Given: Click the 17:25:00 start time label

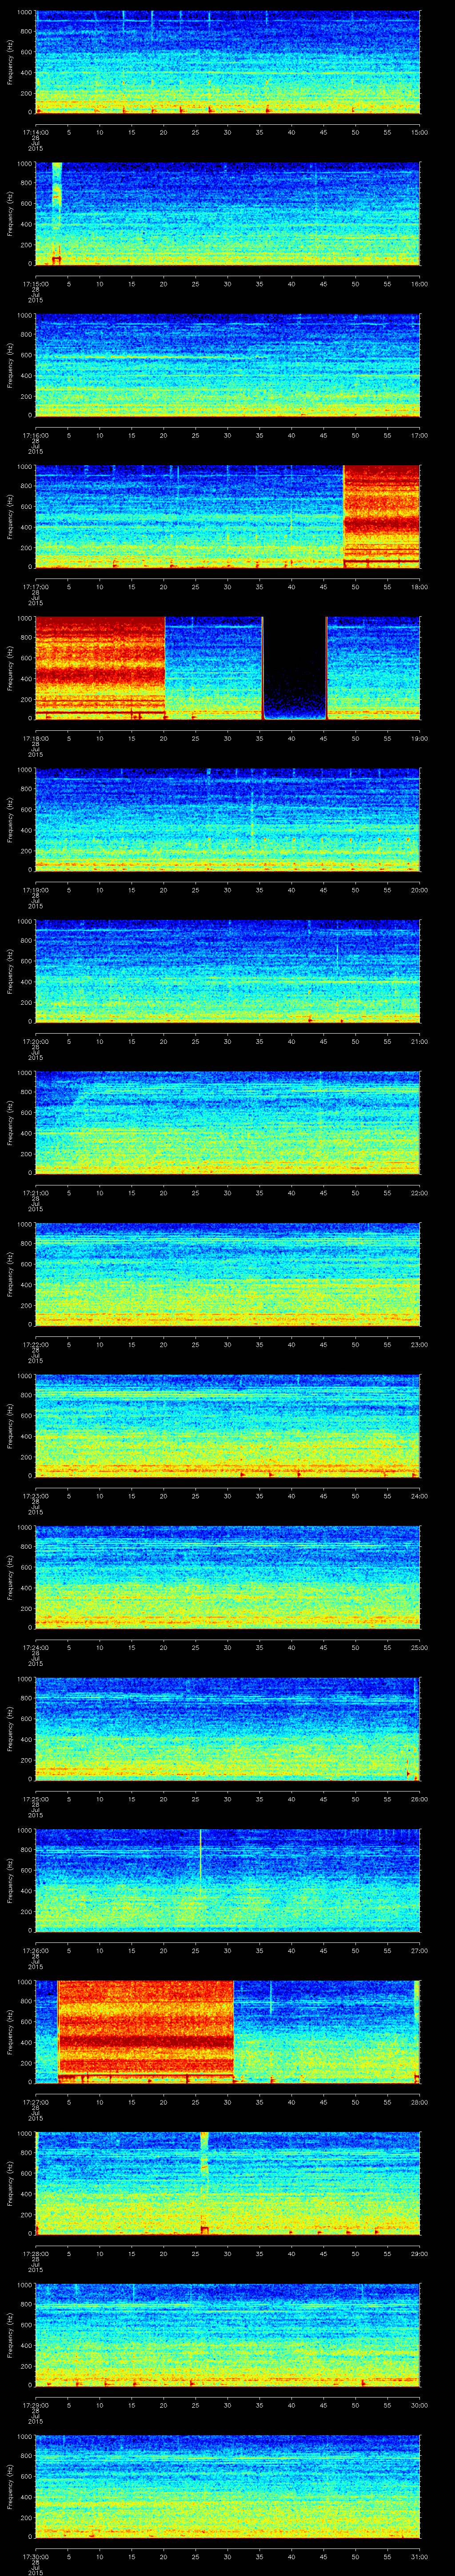Looking at the screenshot, I should [35, 1799].
